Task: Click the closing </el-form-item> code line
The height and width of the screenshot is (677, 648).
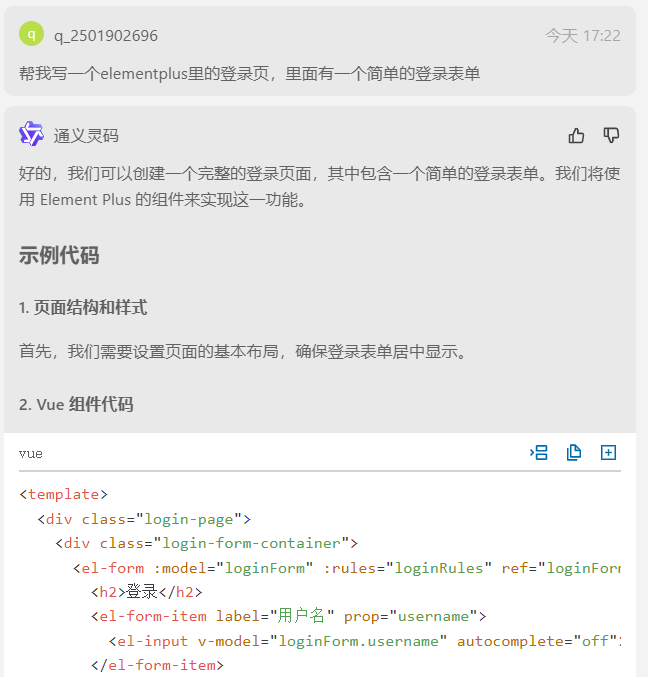Action: point(158,665)
